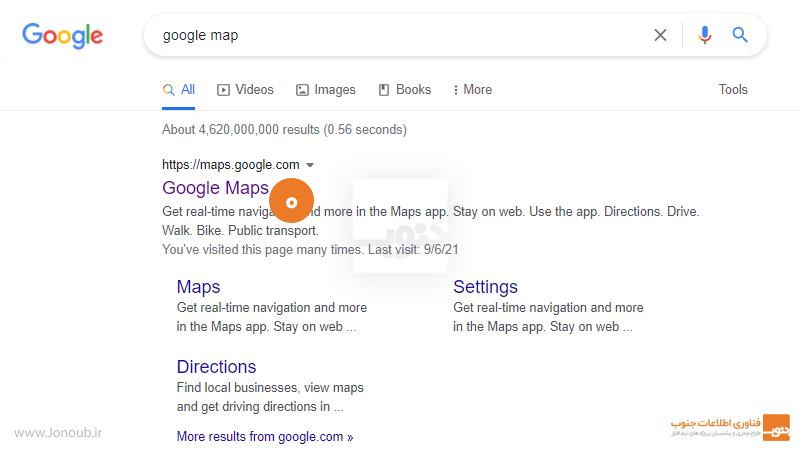Click 'Find local businesses, view maps' snippet
This screenshot has height=450, width=800.
270,388
